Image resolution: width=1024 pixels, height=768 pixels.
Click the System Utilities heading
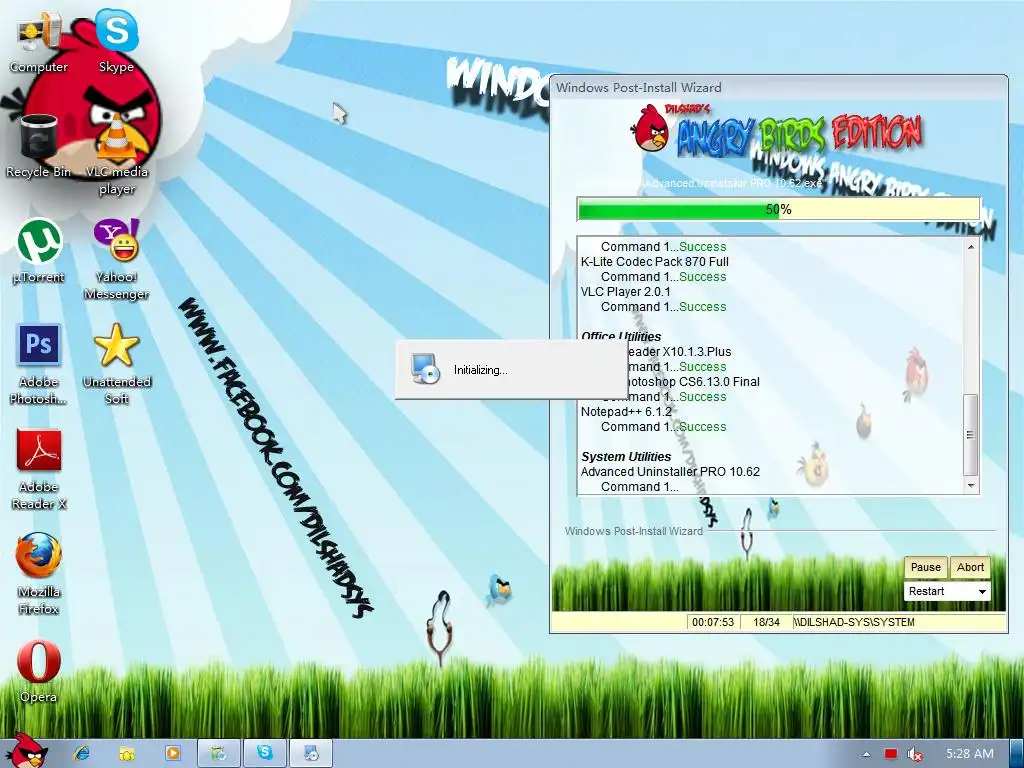click(x=626, y=456)
